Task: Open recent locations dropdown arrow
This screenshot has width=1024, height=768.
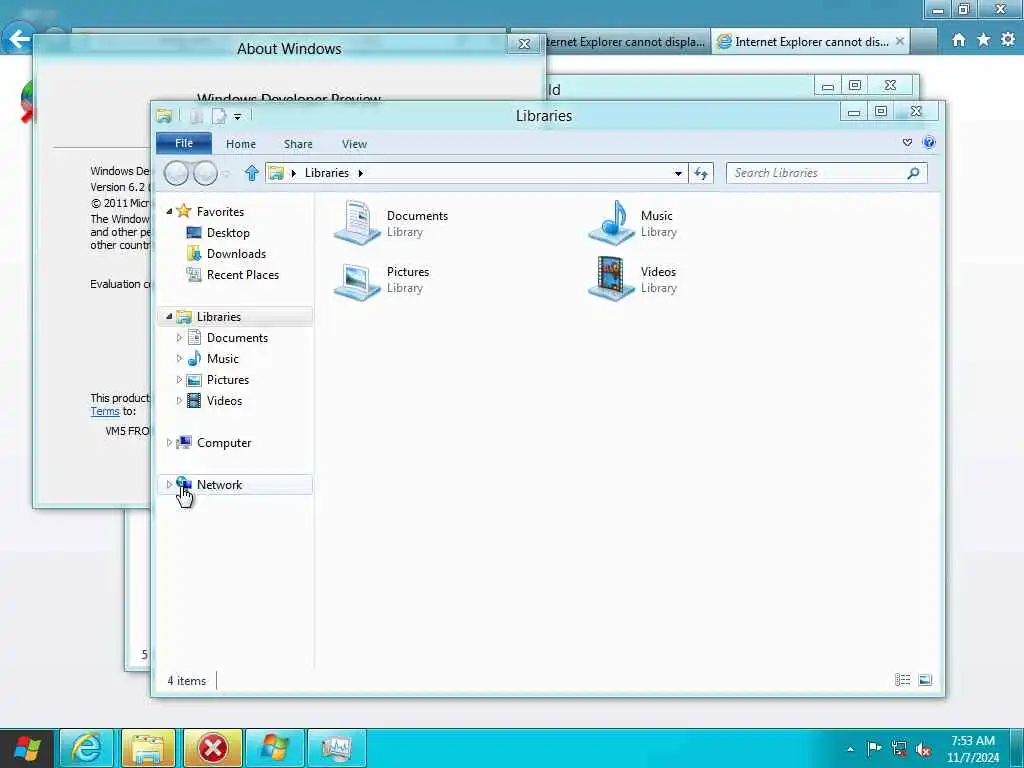Action: [226, 173]
